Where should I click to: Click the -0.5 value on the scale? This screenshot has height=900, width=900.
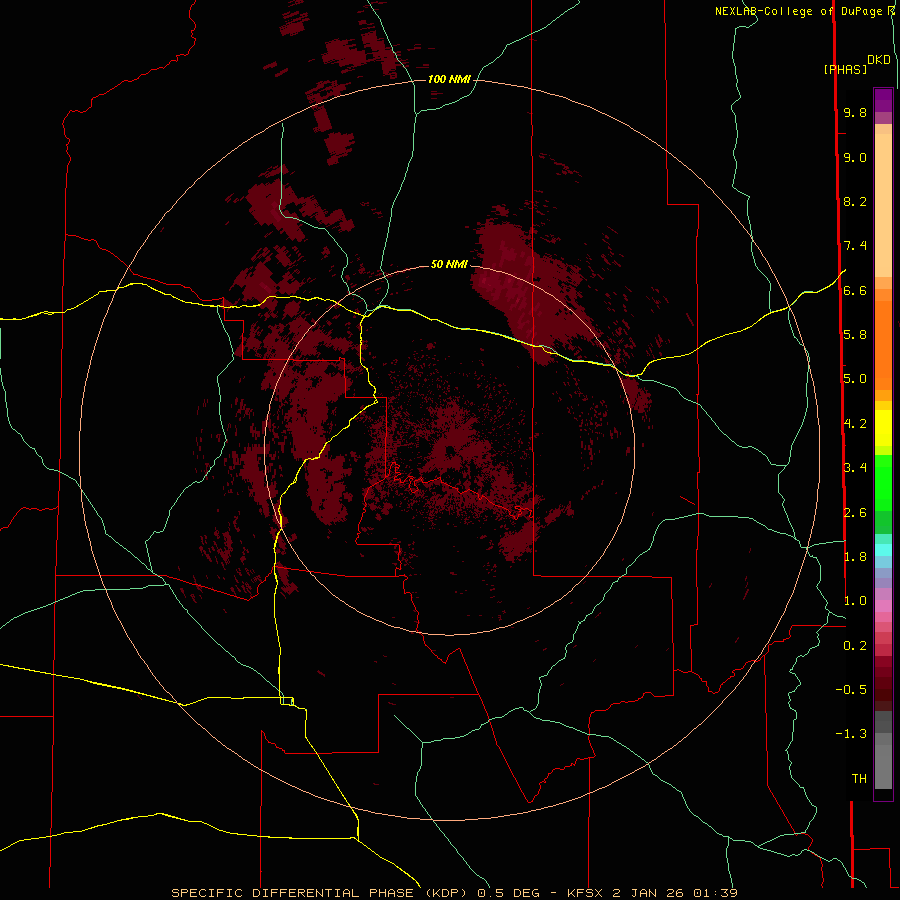(x=851, y=690)
